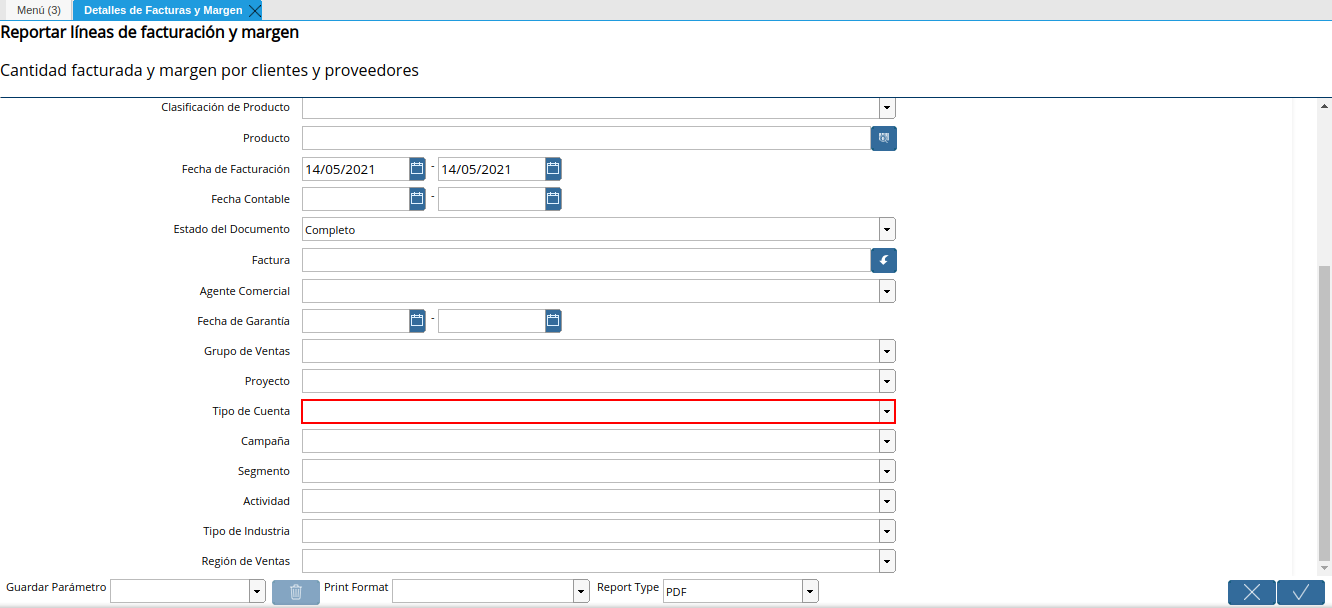Open calendar for Fecha de Facturación end date

(554, 169)
